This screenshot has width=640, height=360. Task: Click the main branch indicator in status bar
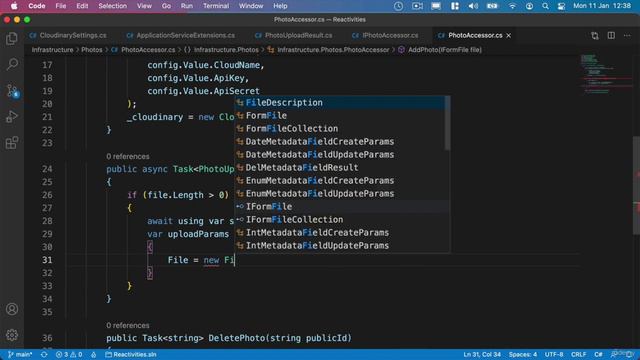click(x=20, y=354)
